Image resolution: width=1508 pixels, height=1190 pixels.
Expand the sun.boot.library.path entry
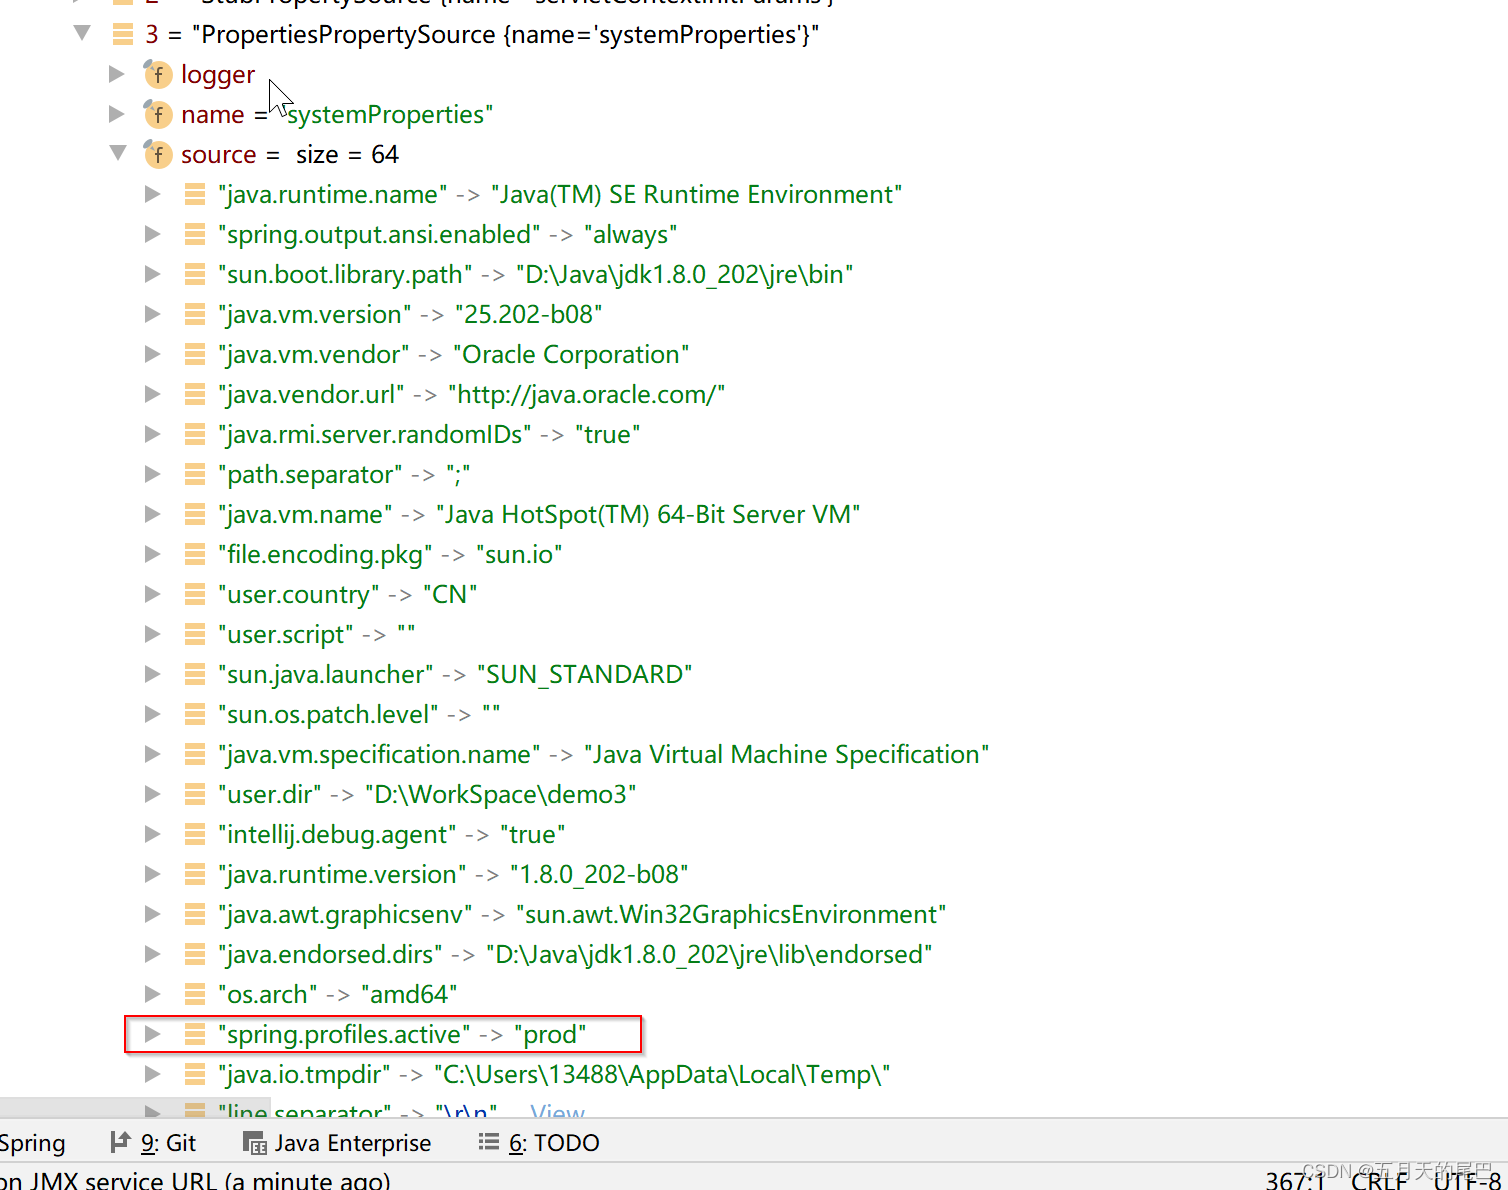(x=153, y=274)
